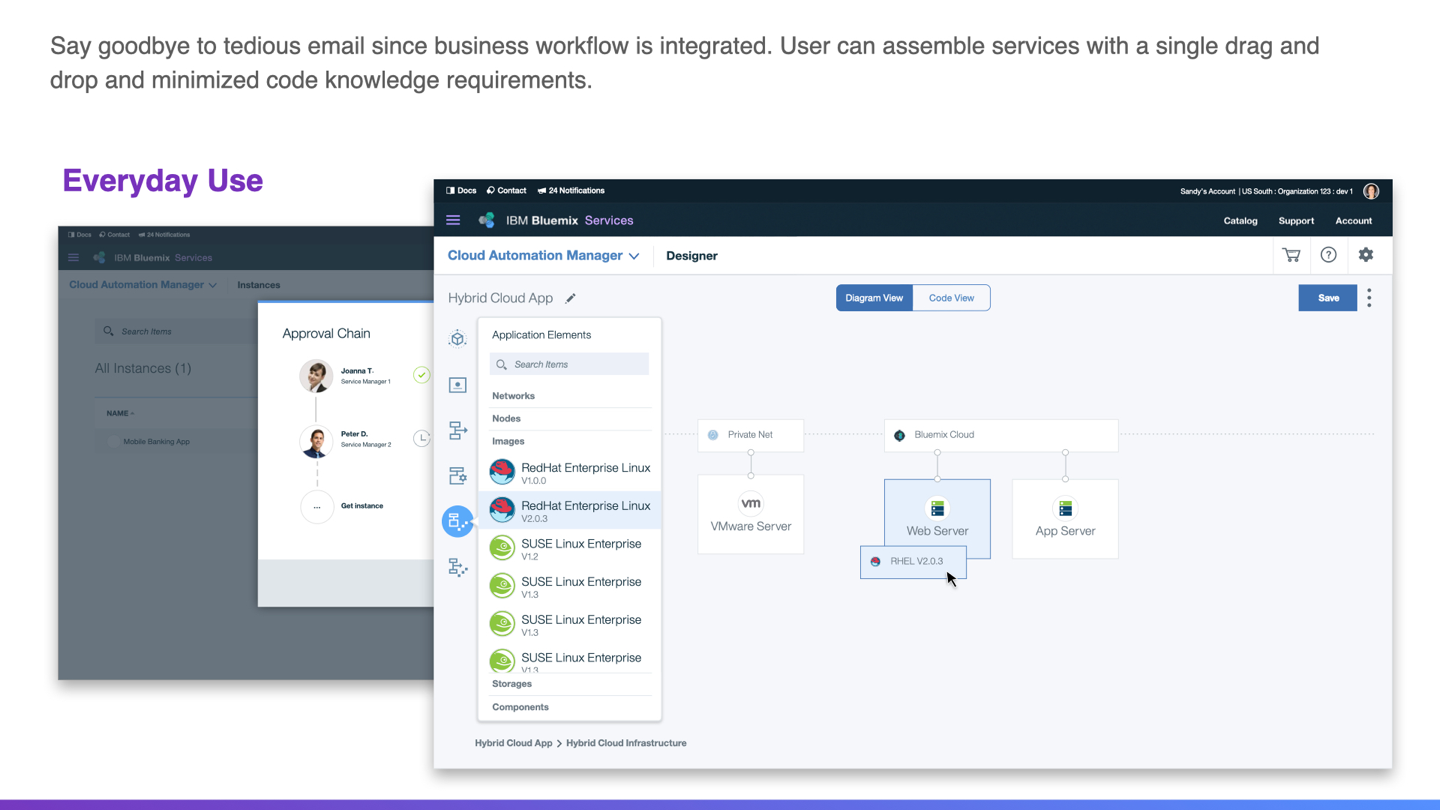Image resolution: width=1440 pixels, height=810 pixels.
Task: Click the IBM Bluemix logo in Designer window
Action: tap(486, 220)
